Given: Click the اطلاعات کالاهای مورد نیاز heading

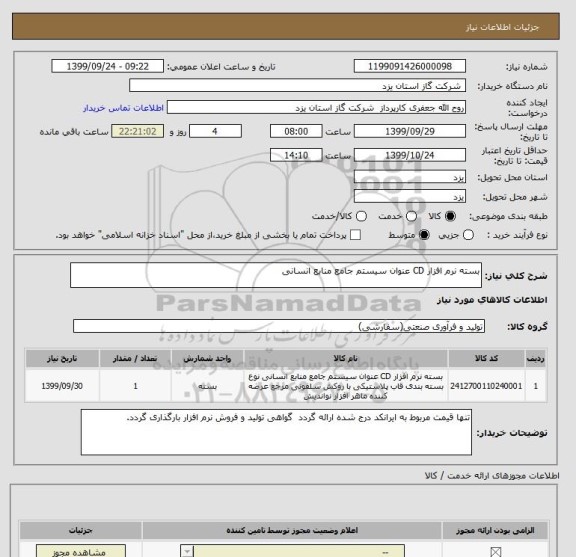Looking at the screenshot, I should coord(492,300).
